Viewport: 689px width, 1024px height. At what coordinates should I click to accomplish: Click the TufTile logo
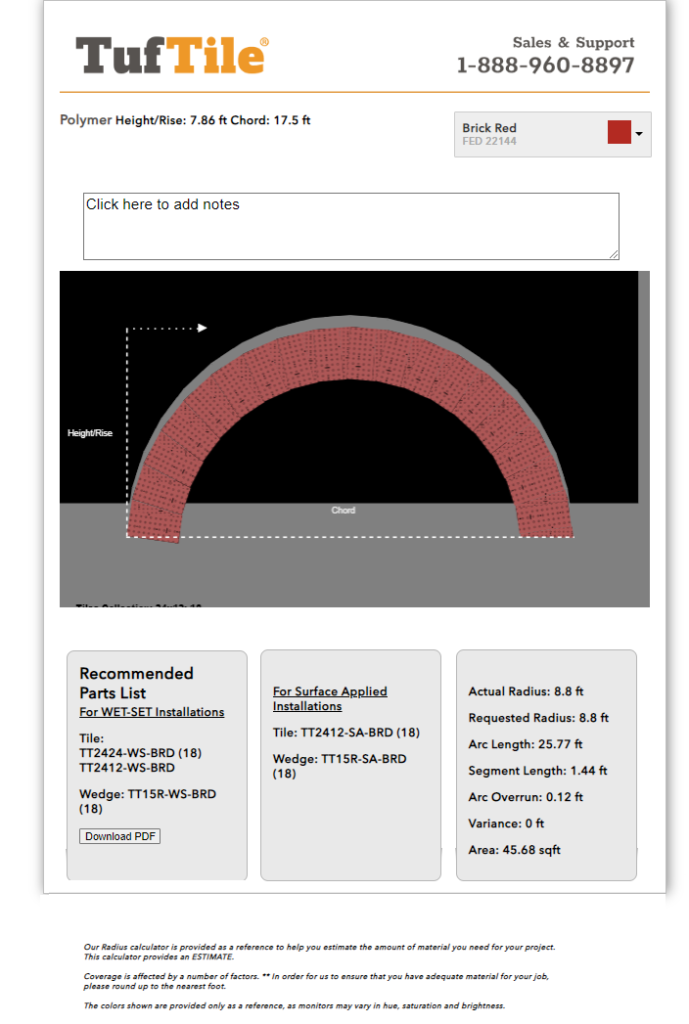pos(171,56)
